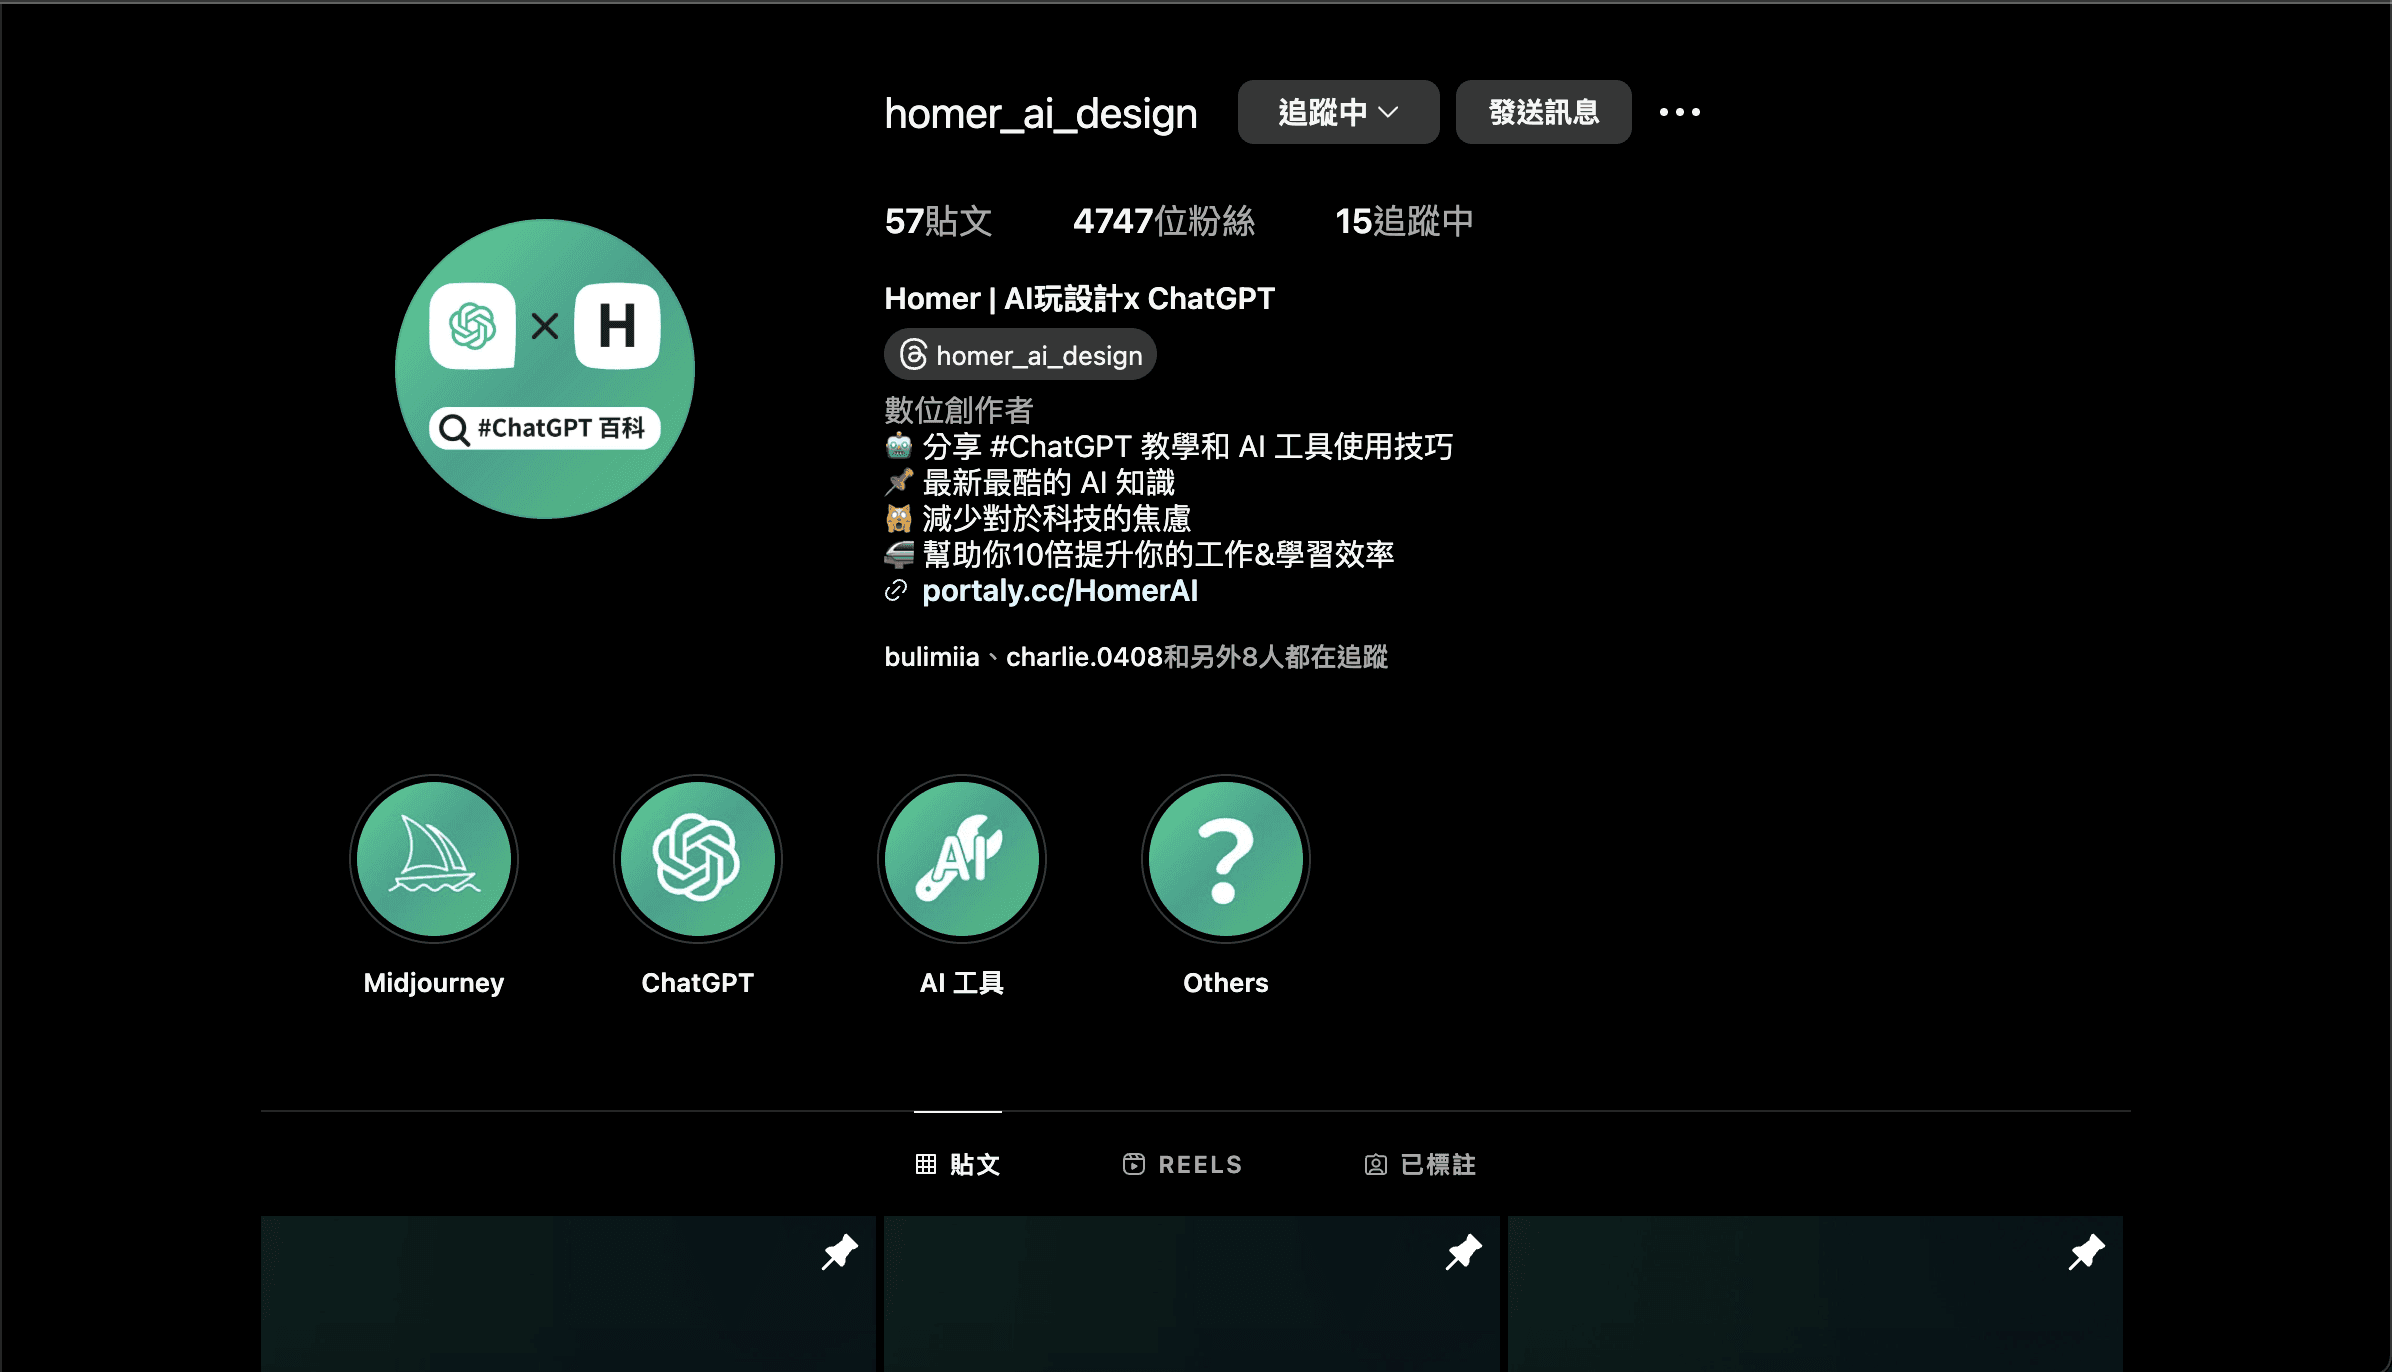Screen dimensions: 2392x1372
Task: Click the link chain icon beside portaly.cc
Action: click(x=896, y=591)
